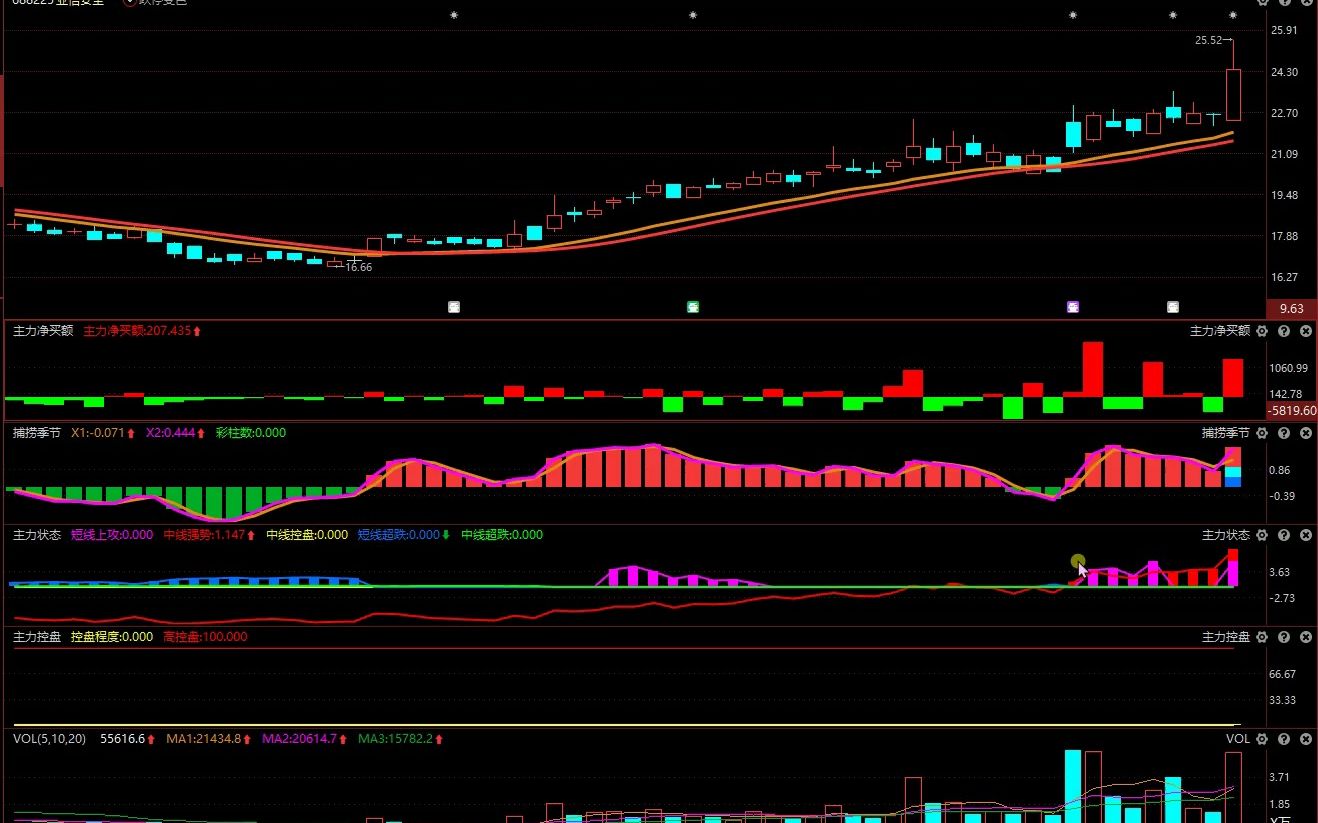Show help for 捕捞季节 indicator
This screenshot has width=1318, height=823.
pyautogui.click(x=1284, y=433)
